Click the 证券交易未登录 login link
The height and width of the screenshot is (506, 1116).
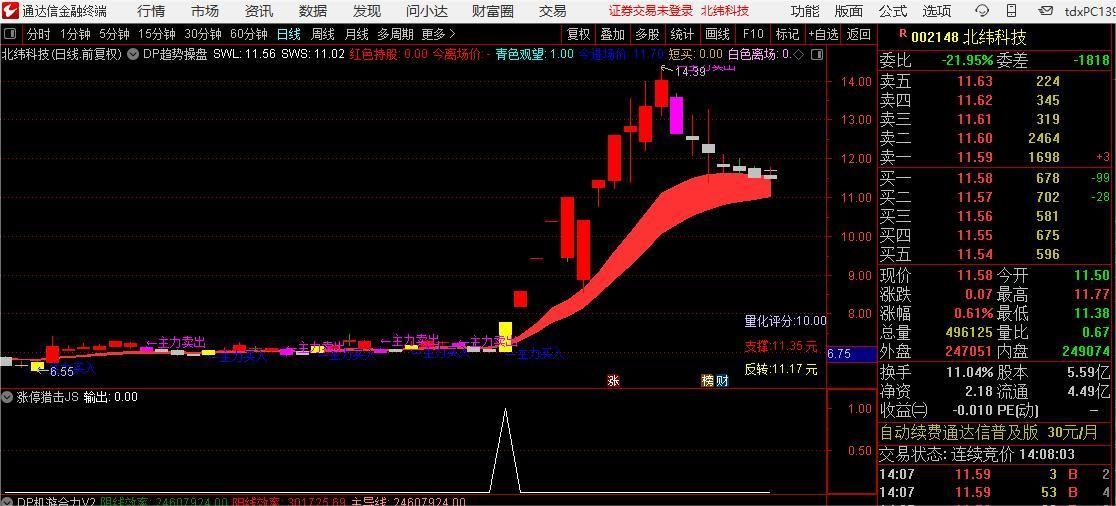pyautogui.click(x=651, y=11)
